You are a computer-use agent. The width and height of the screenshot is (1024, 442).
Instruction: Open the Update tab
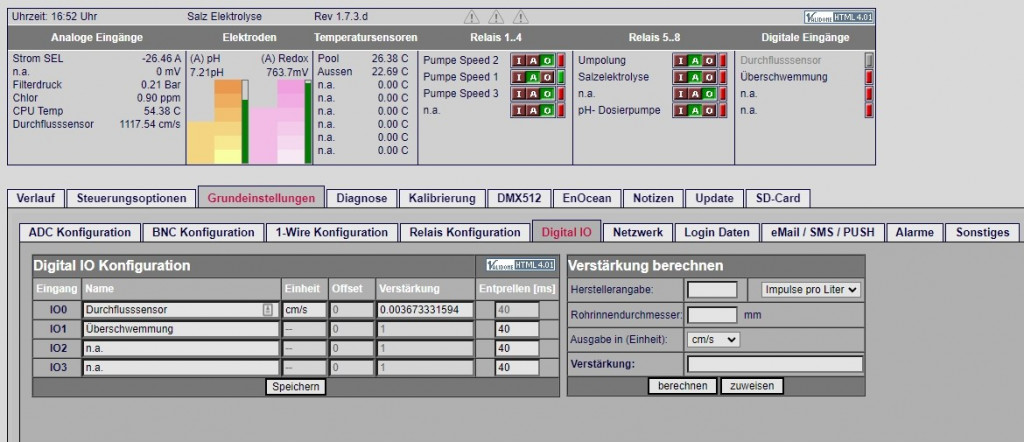click(714, 198)
